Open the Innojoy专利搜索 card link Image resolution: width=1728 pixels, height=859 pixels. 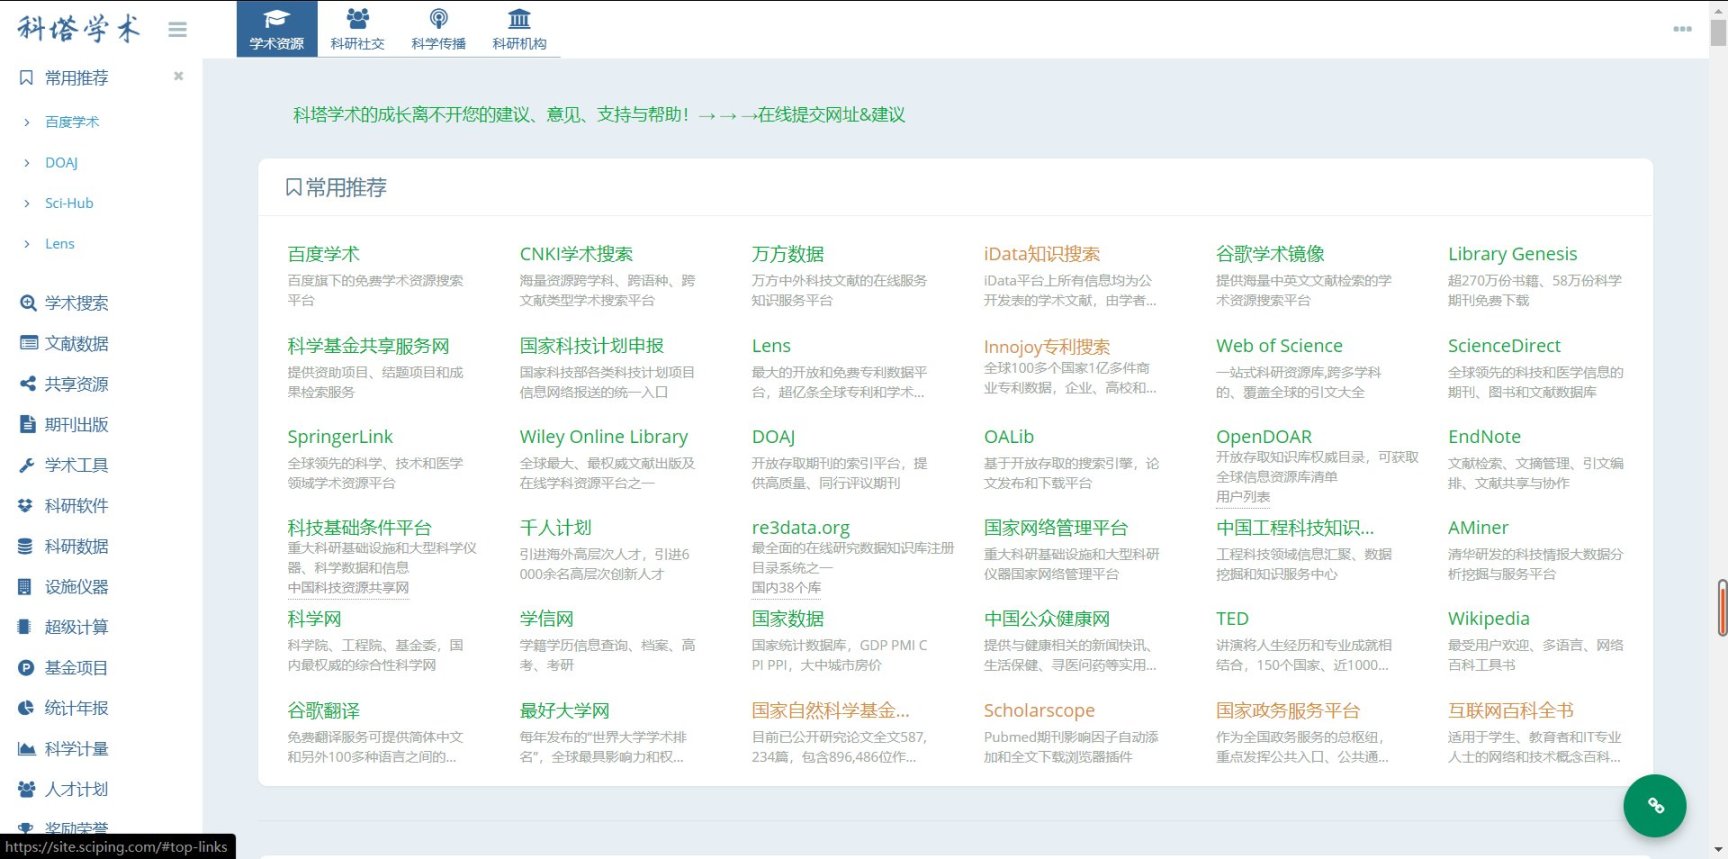point(1047,347)
